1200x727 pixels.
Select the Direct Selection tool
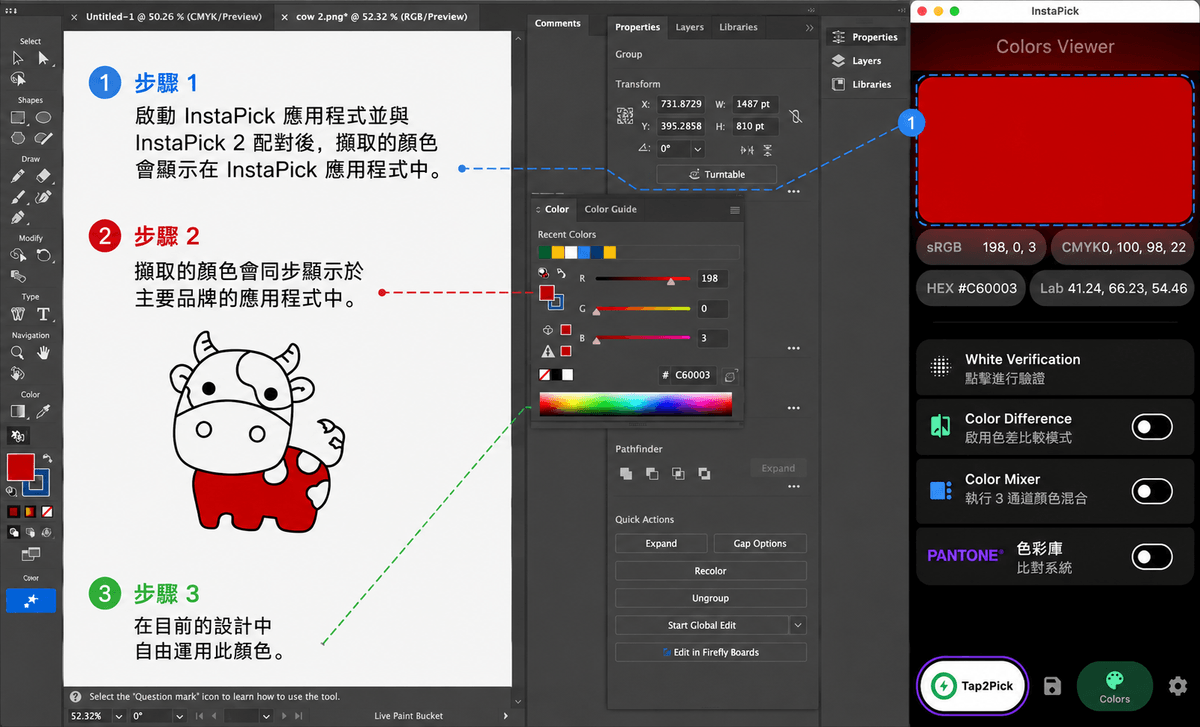click(44, 59)
